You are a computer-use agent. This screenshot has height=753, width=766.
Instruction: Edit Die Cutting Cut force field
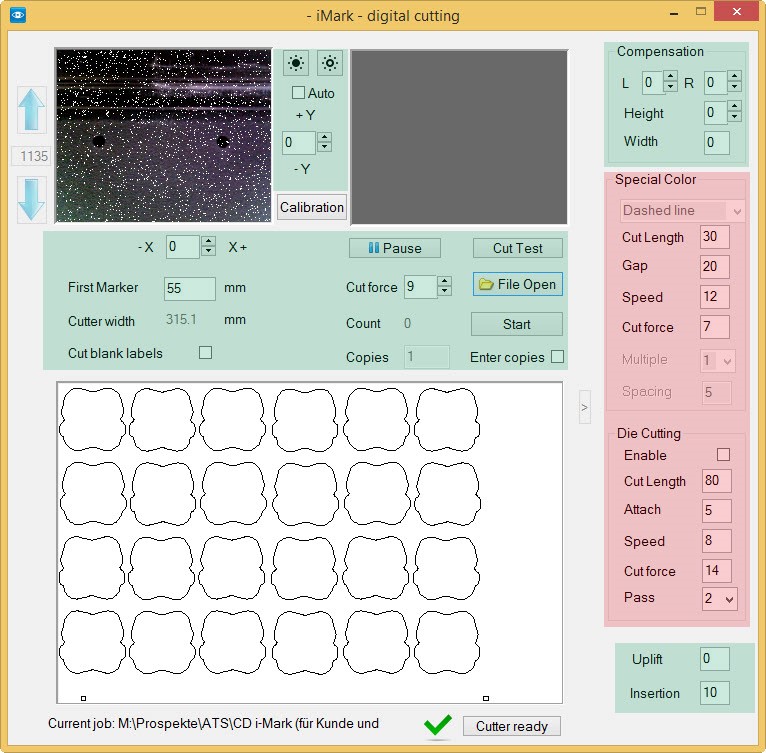[x=717, y=571]
